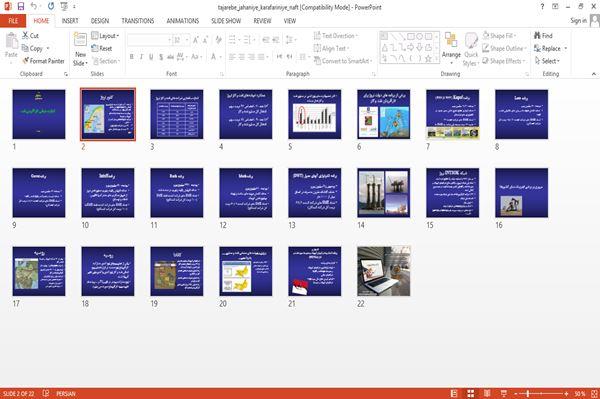Switch to the TRANSITIONS tab

138,21
